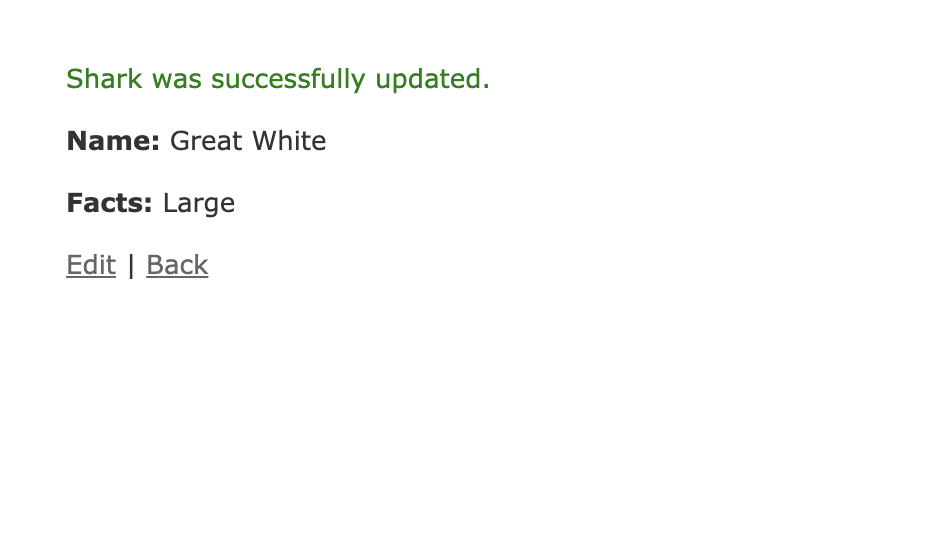Image resolution: width=928 pixels, height=534 pixels.
Task: Click the letter 'L' in 'Large'
Action: [x=169, y=203]
